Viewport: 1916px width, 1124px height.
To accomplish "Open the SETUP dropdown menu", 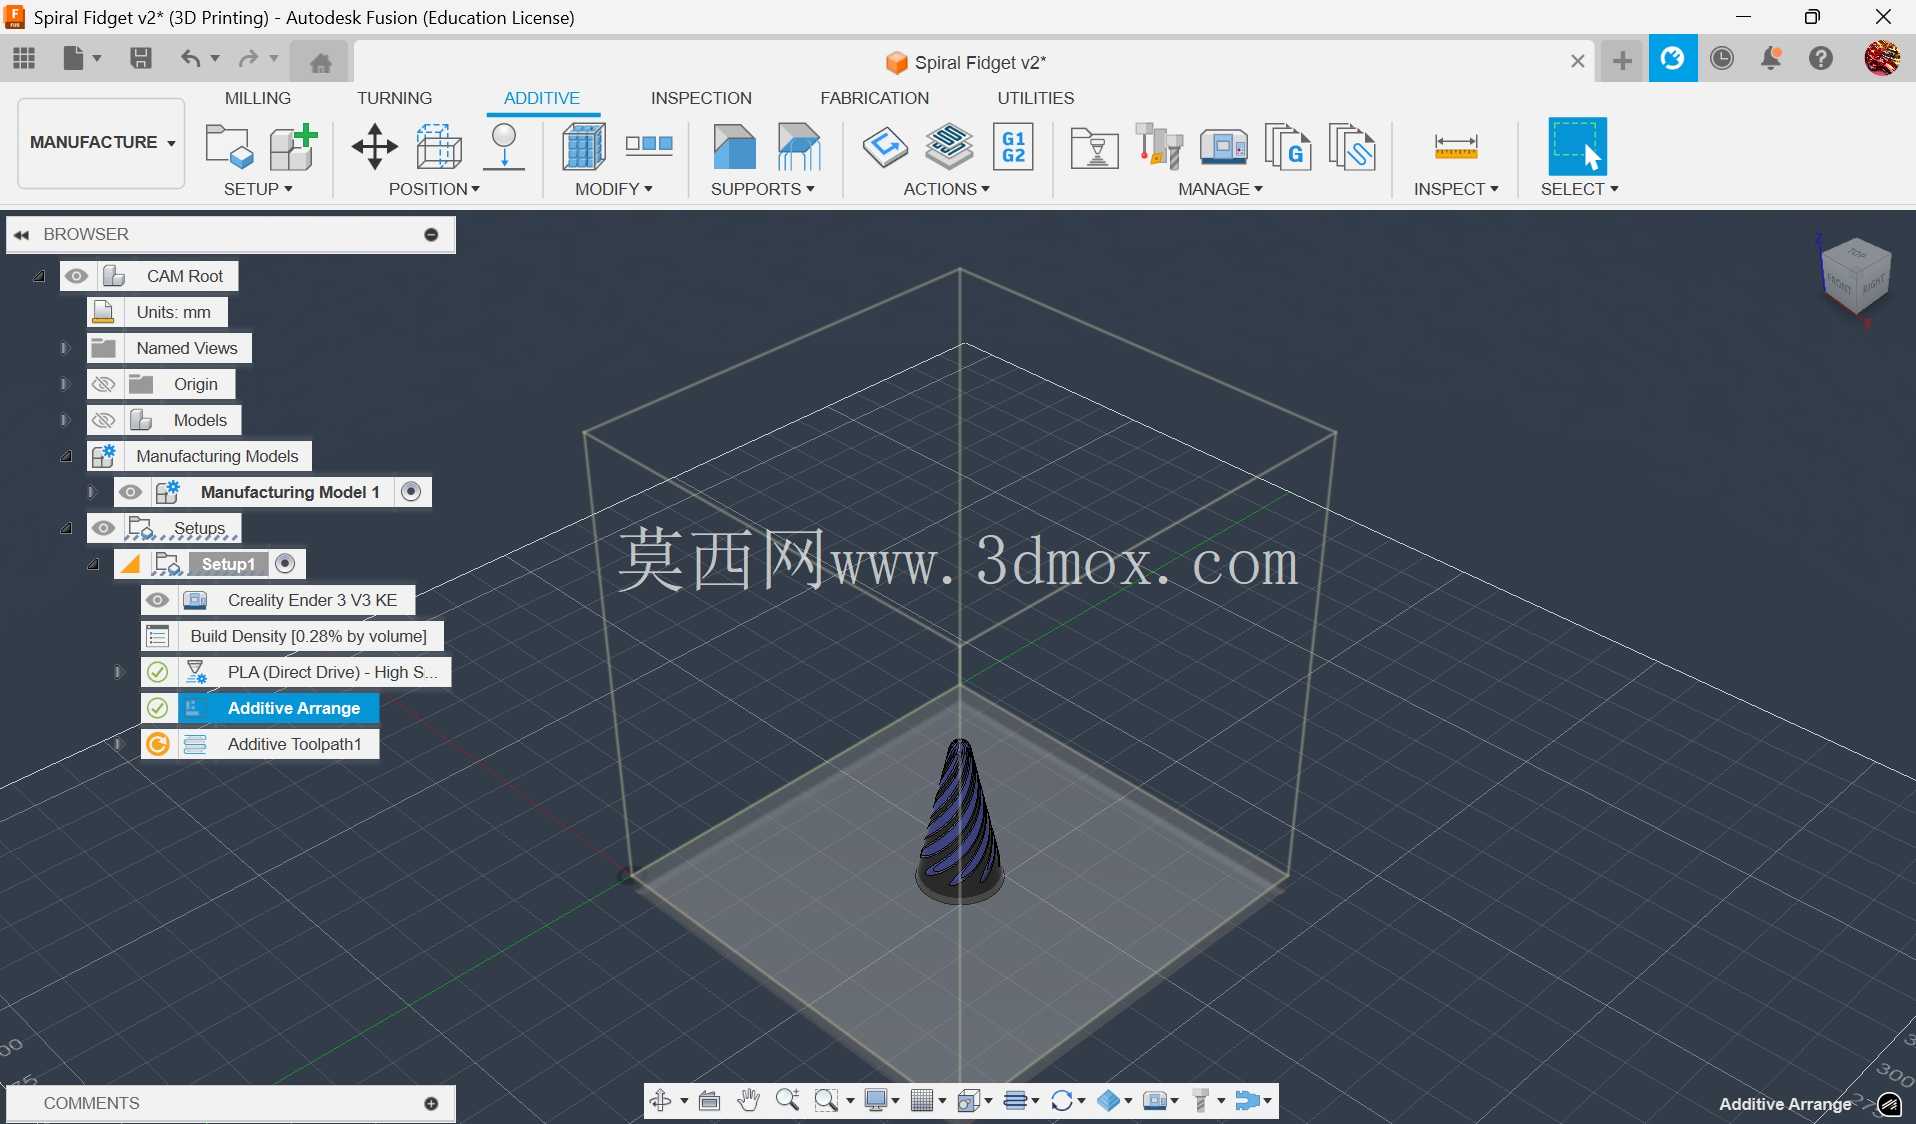I will [x=258, y=189].
